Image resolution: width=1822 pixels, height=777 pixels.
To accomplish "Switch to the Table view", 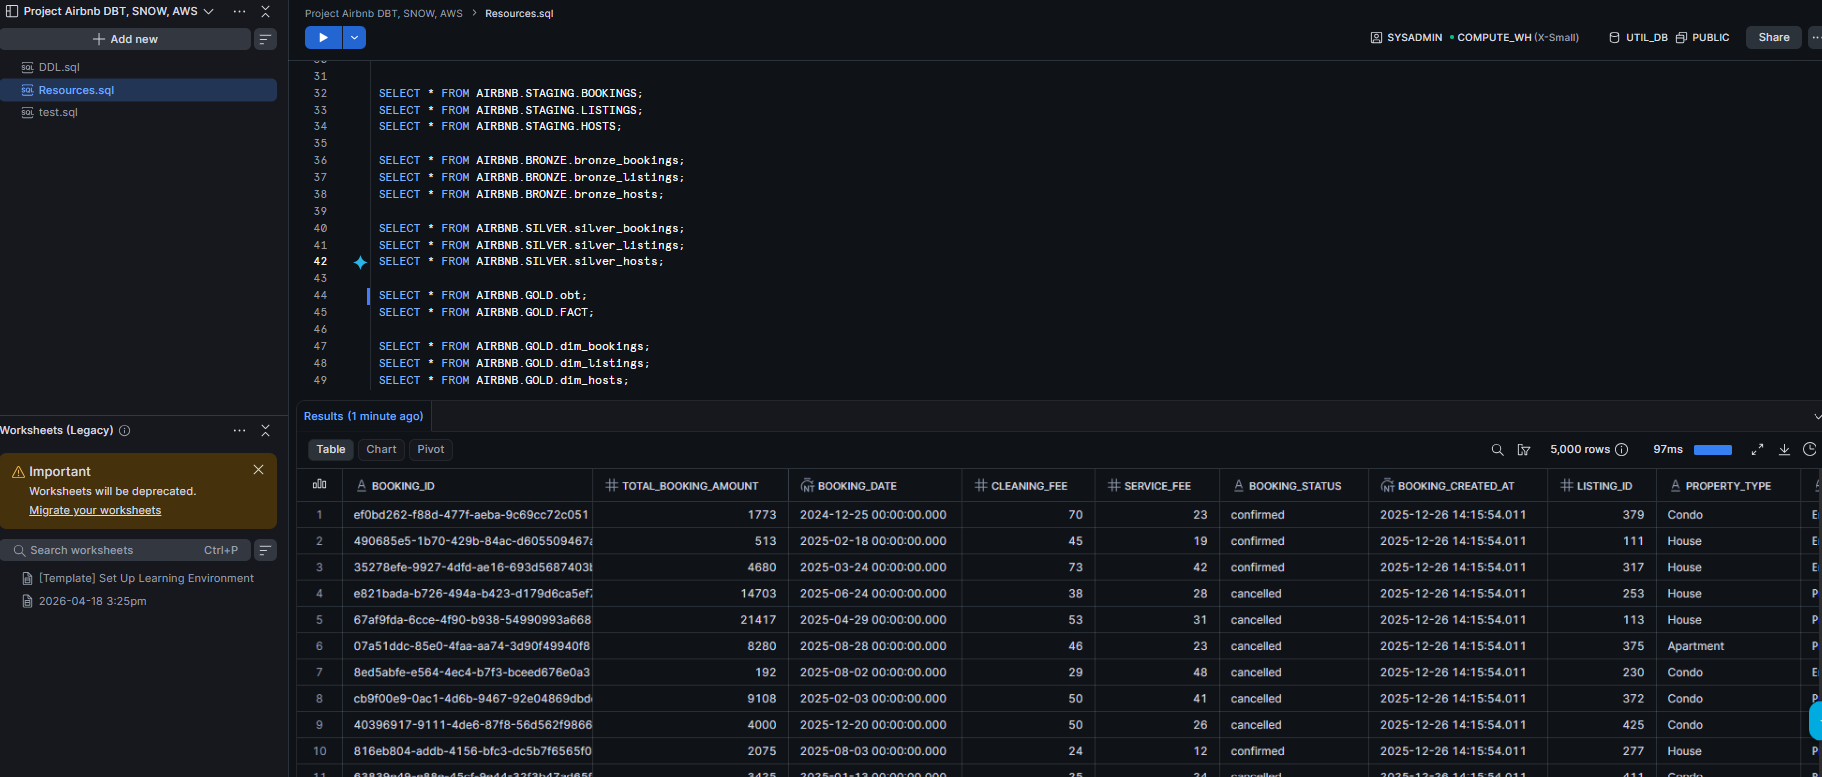I will coord(331,450).
